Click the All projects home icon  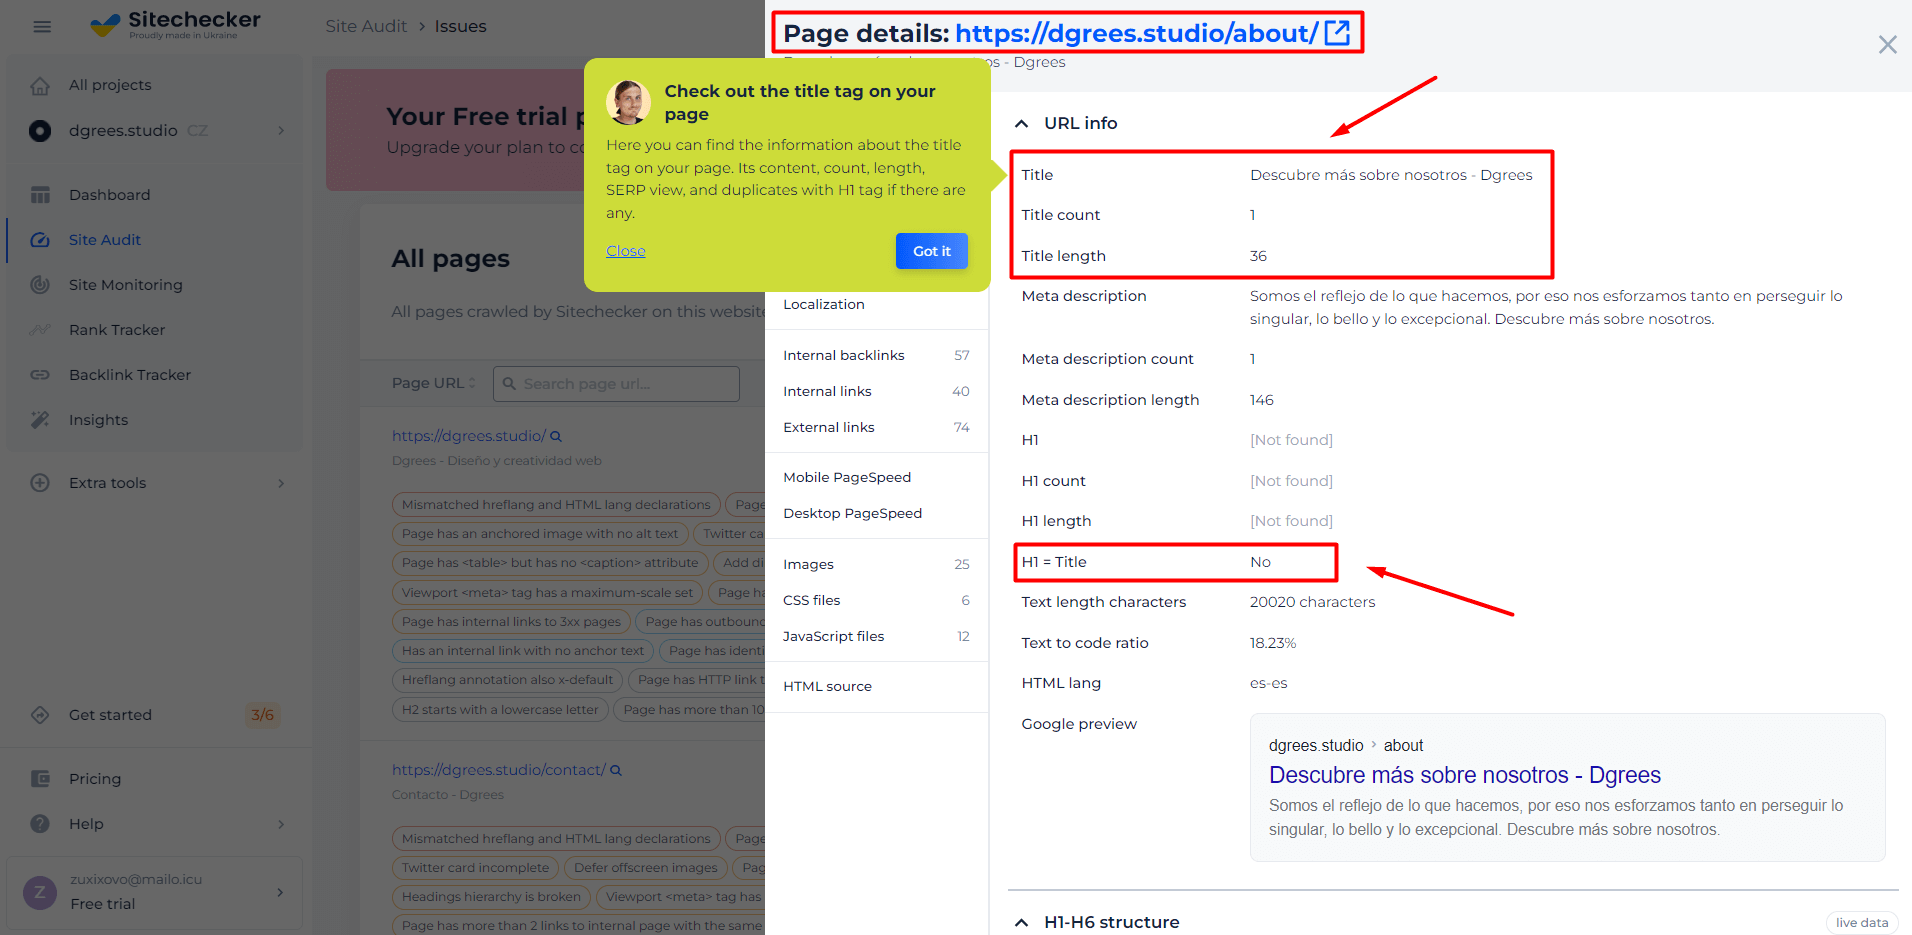[40, 85]
